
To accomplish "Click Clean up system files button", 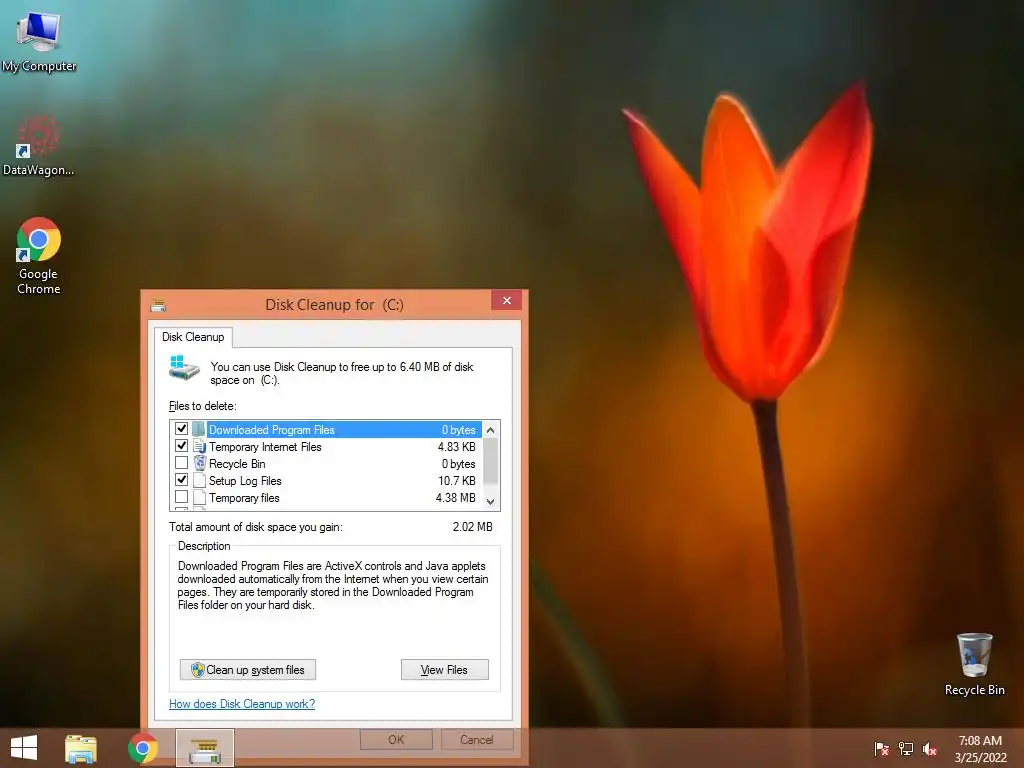I will (248, 669).
